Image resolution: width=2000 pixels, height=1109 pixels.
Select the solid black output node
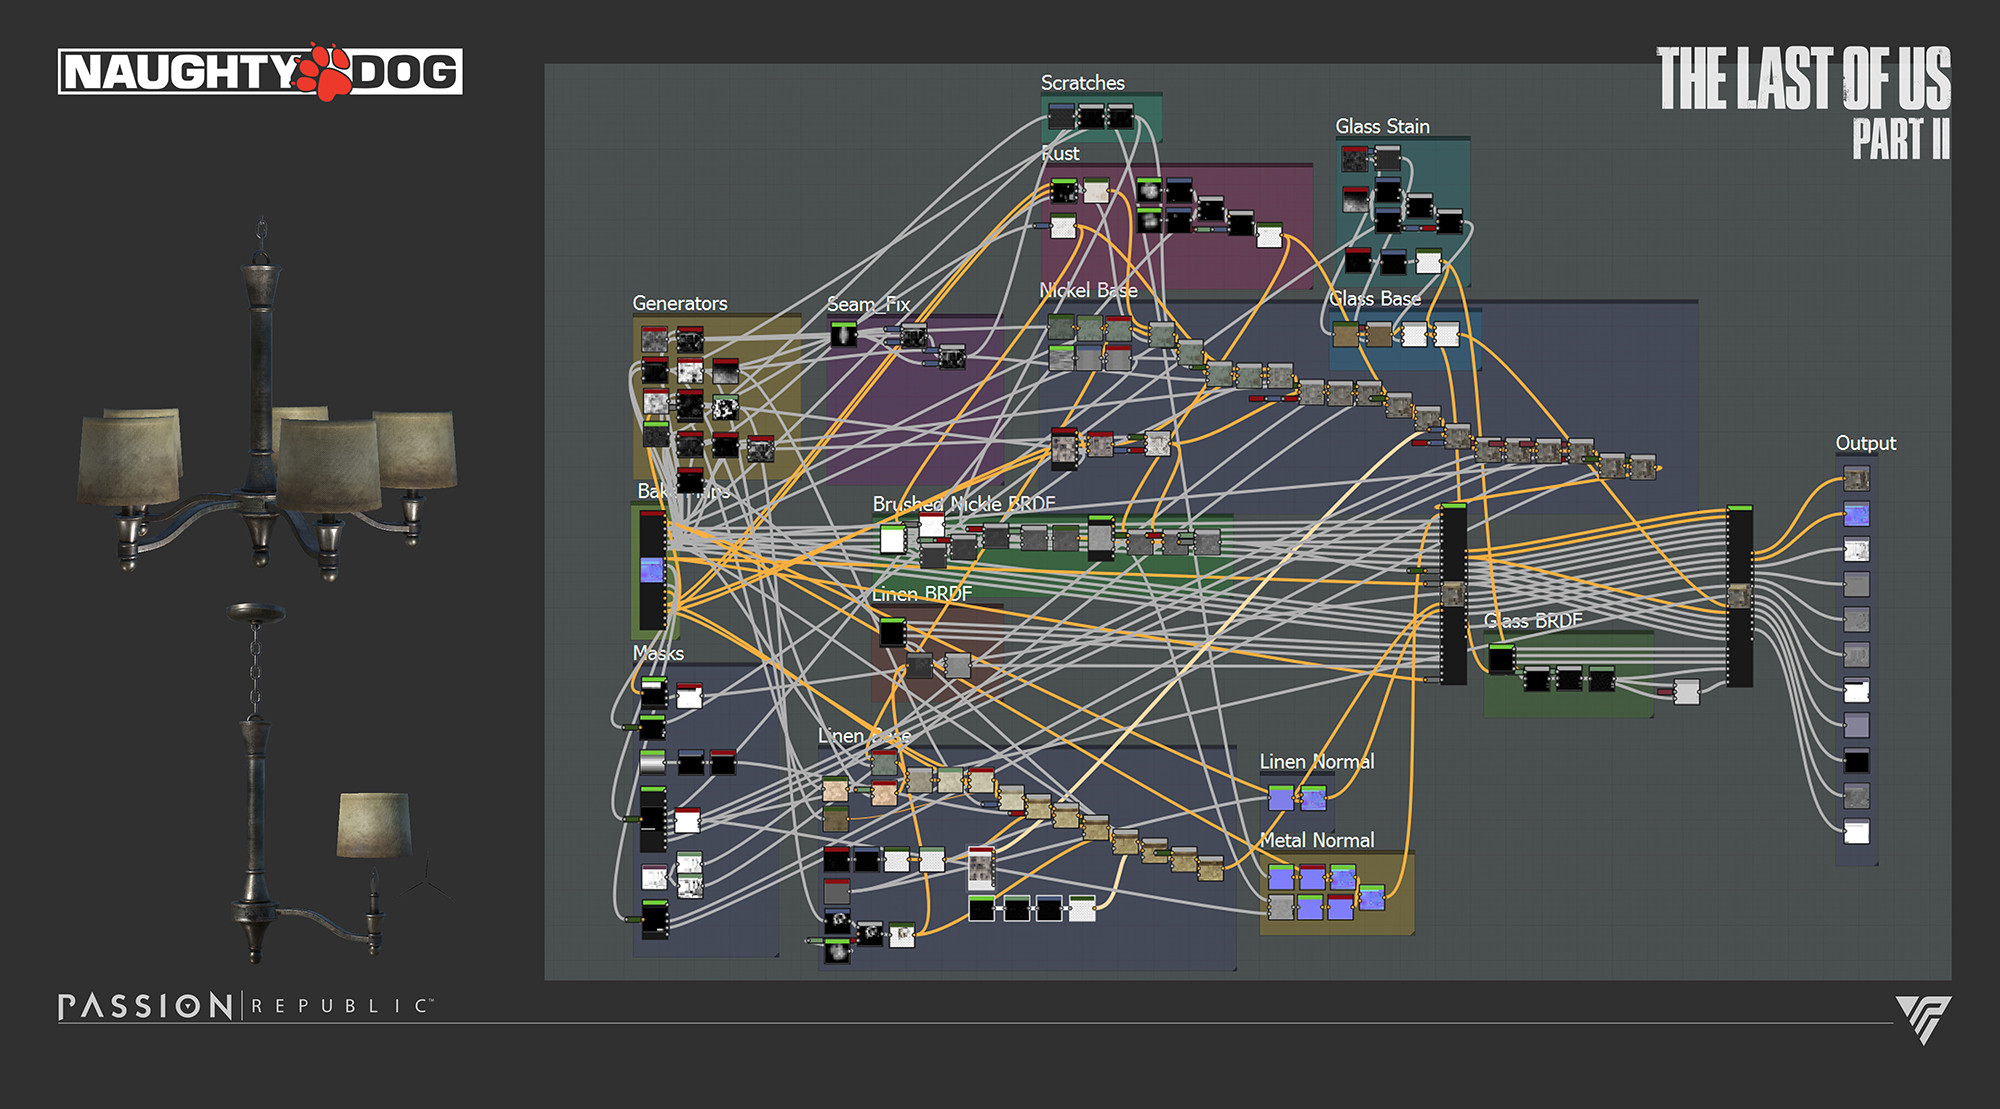point(1856,762)
